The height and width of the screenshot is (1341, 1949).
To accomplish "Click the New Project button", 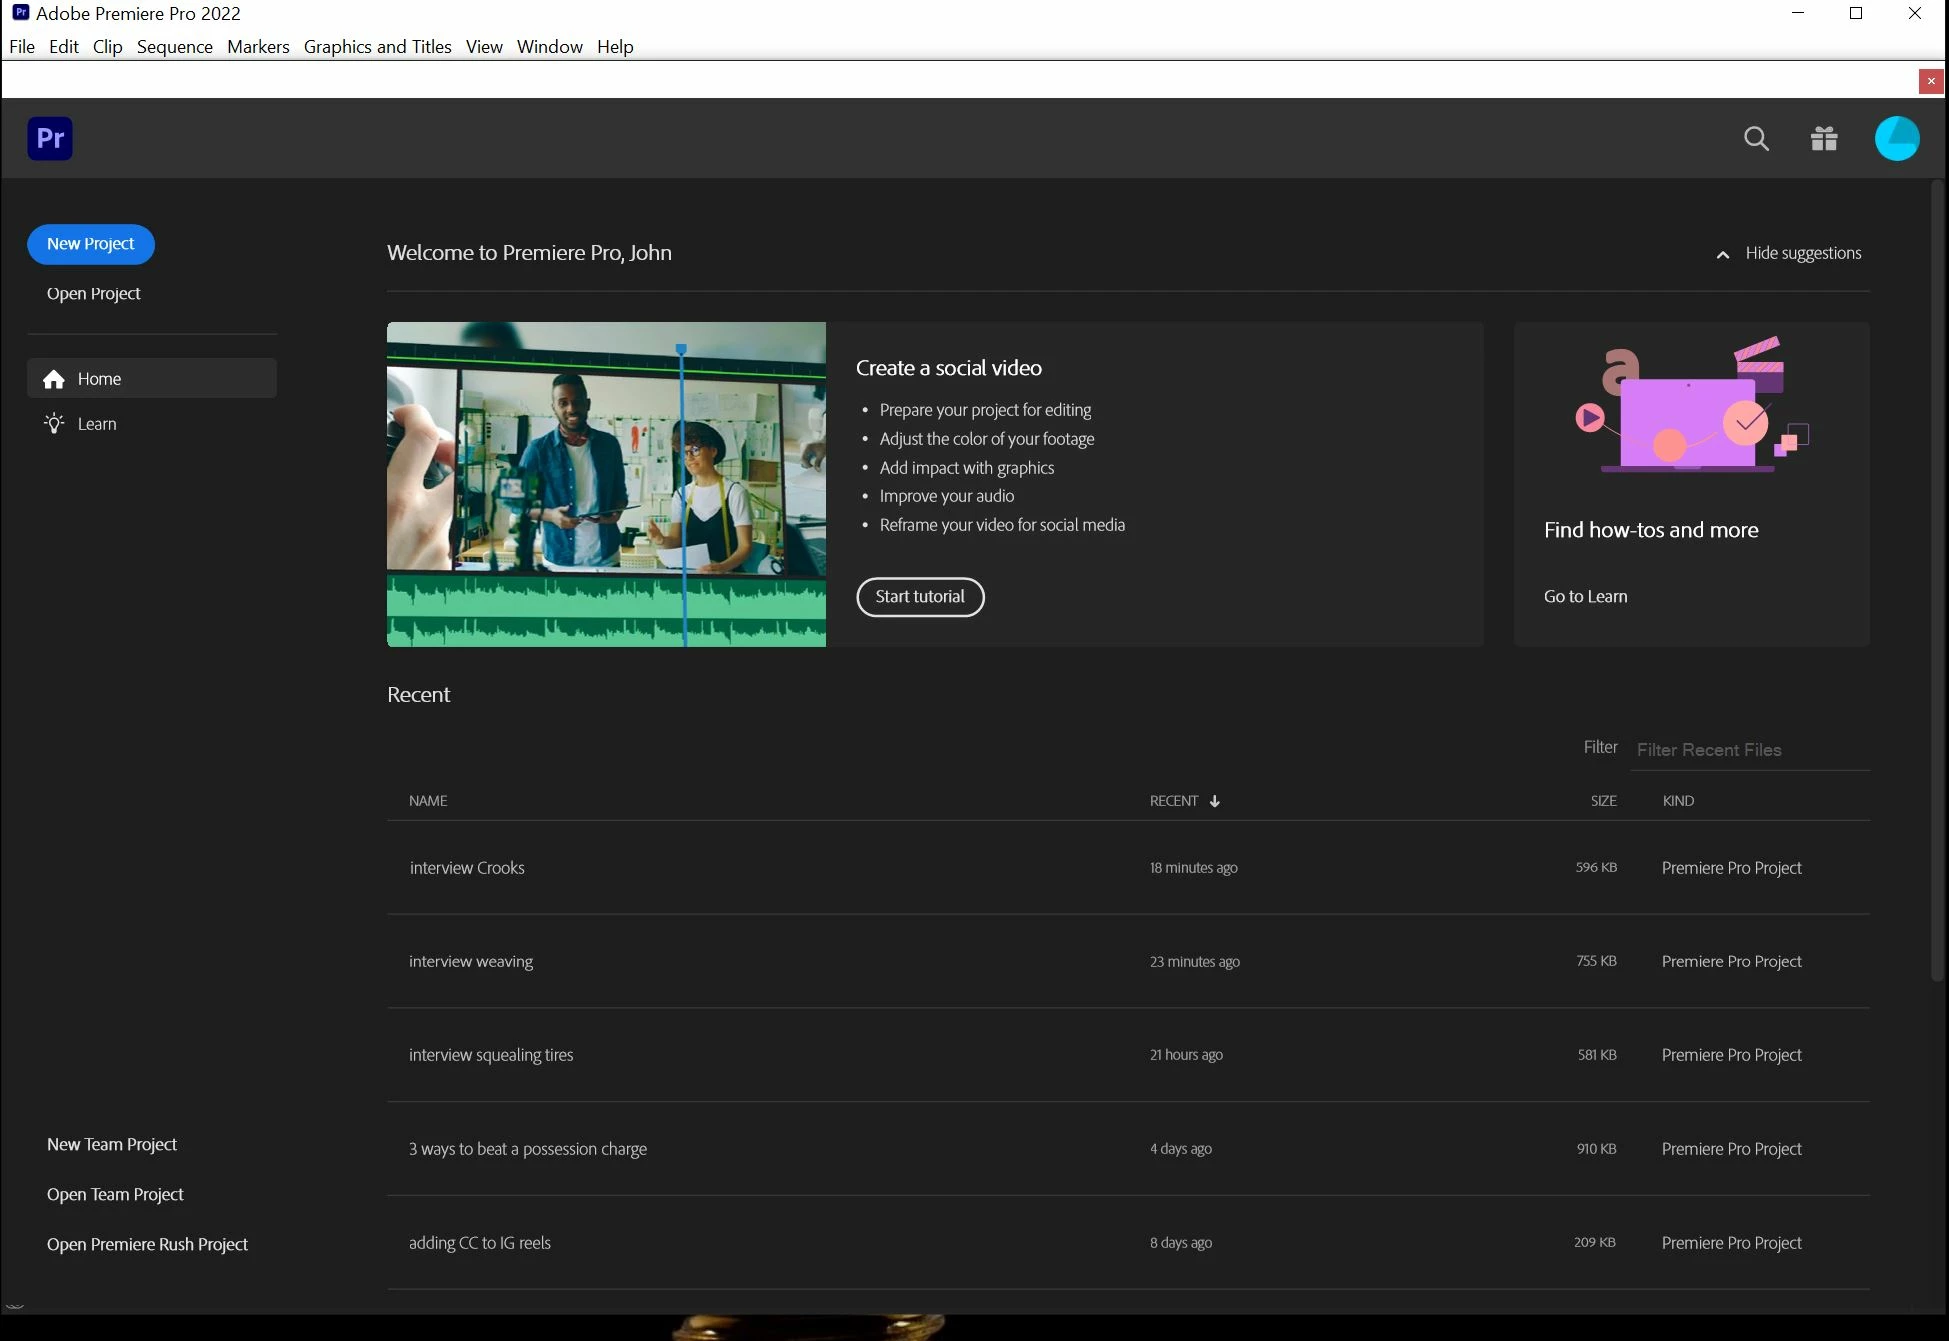I will (x=90, y=244).
